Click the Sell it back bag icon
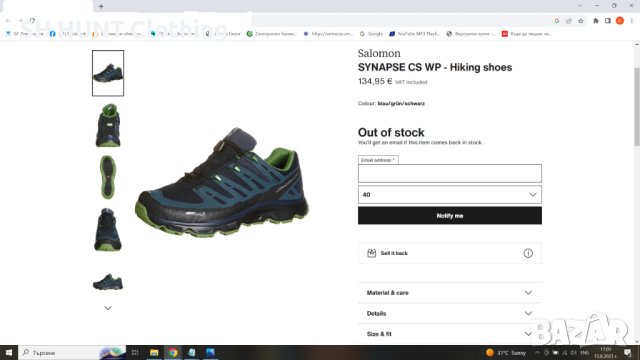 (x=371, y=253)
